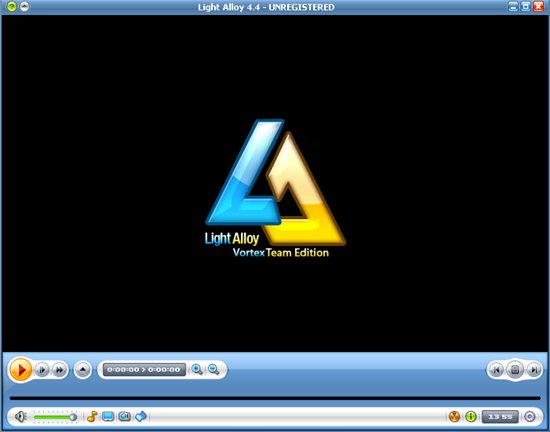
Task: Click the orange radiation-style icon
Action: pos(454,417)
